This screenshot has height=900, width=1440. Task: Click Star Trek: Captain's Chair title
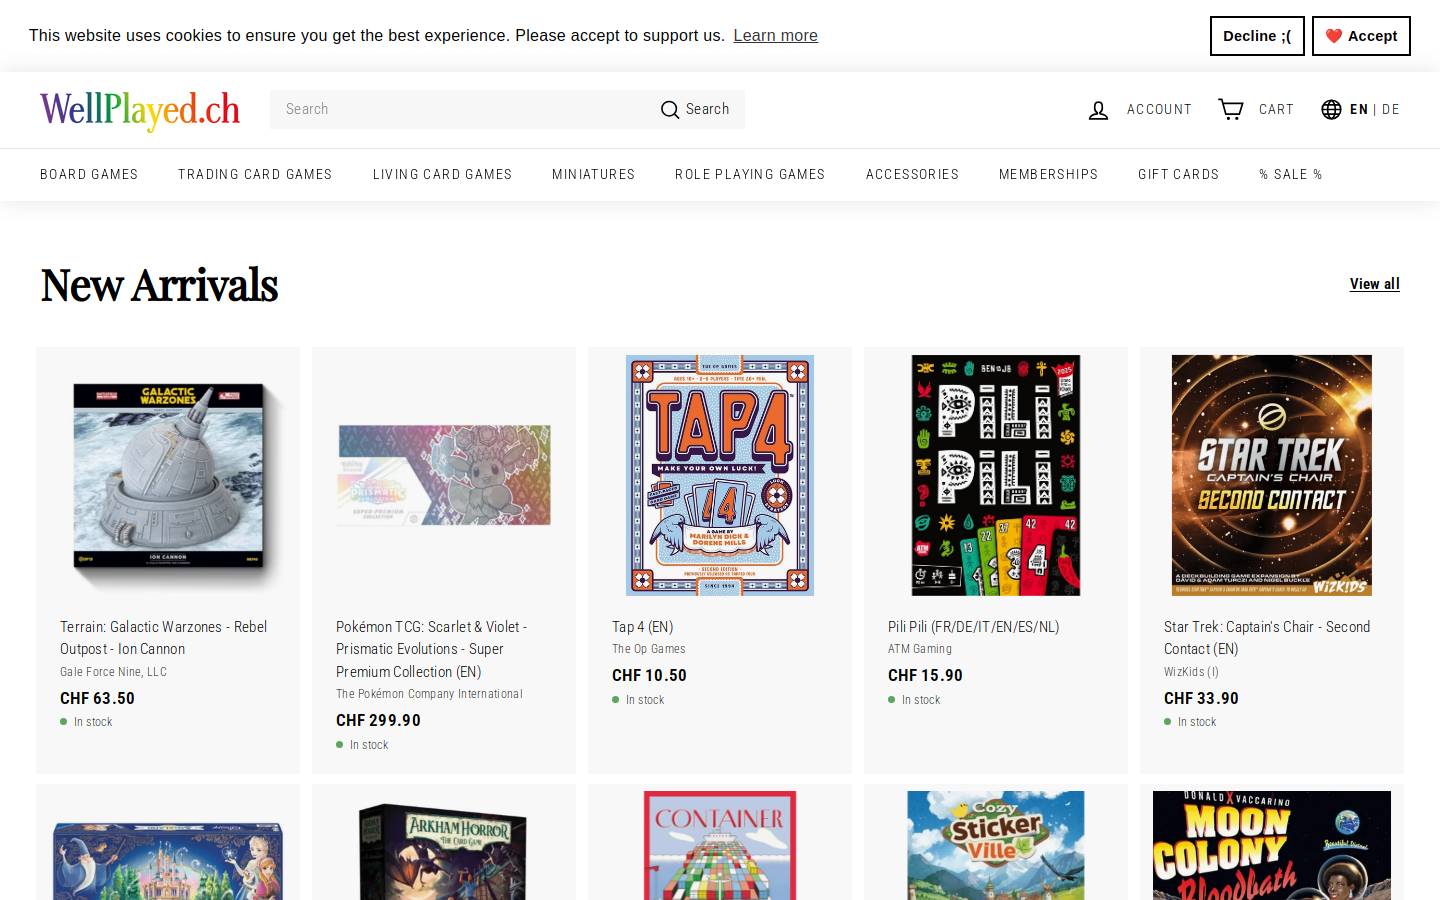tap(1267, 638)
